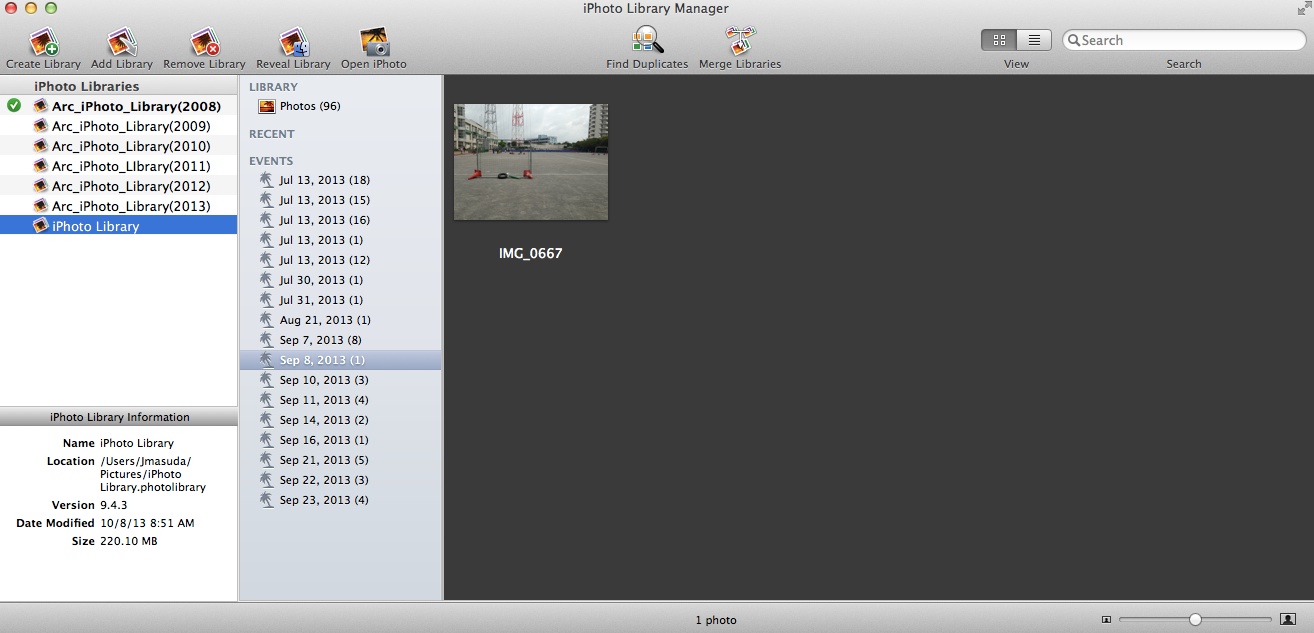Click the thumbnail size slider knob

[x=1195, y=620]
